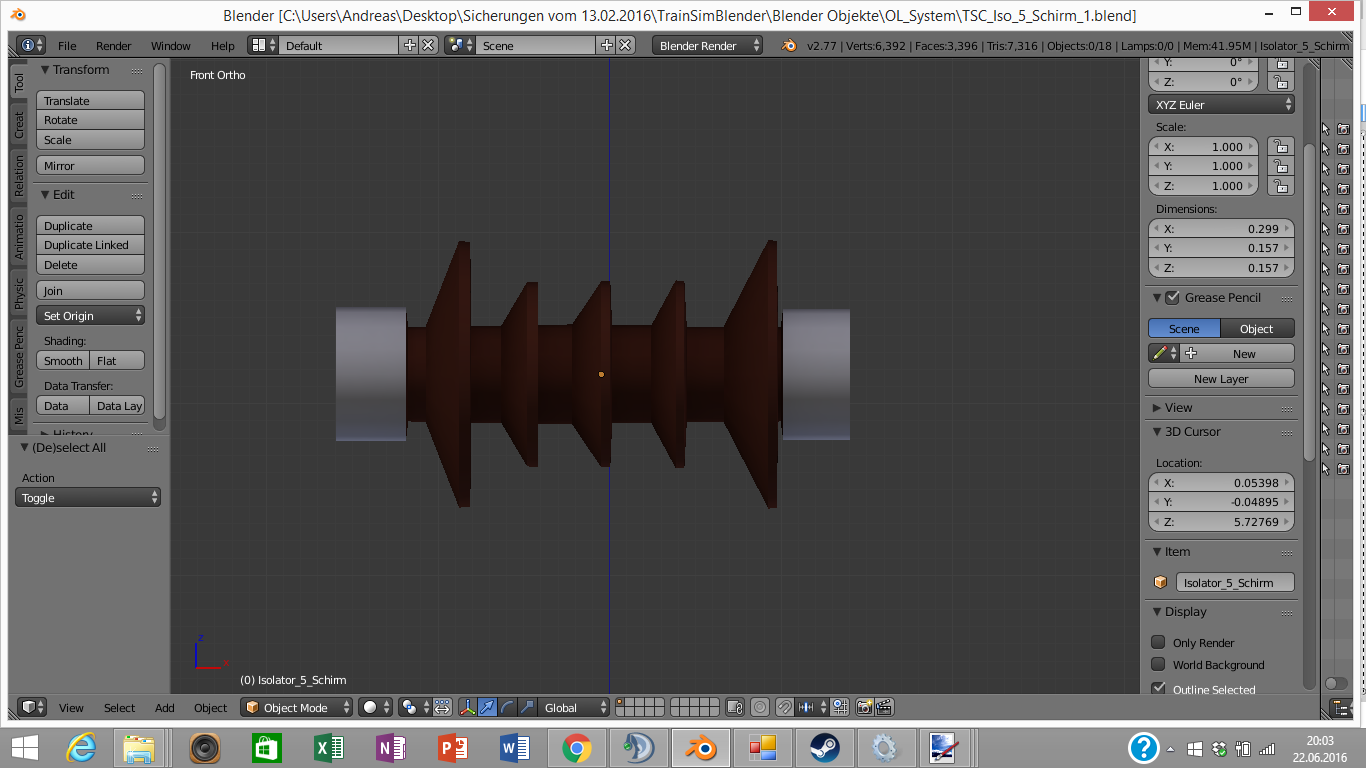Click the Blender logo in info header
Viewport: 1366px width, 768px height.
[789, 46]
